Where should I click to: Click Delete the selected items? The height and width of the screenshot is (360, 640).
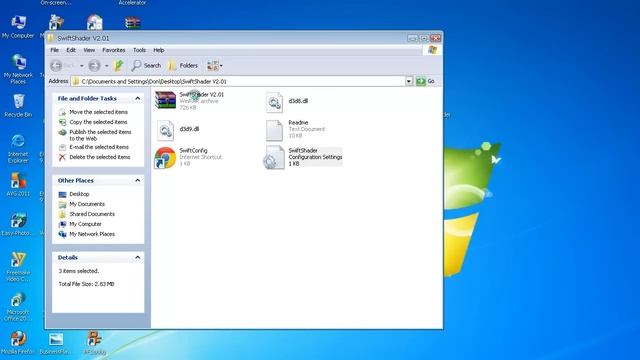point(100,157)
